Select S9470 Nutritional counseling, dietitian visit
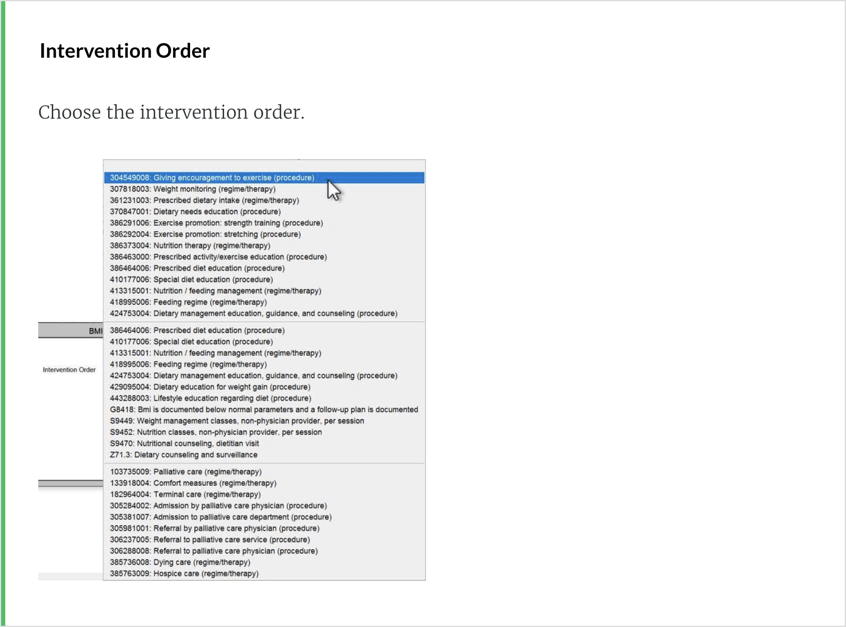Screen dimensions: 846x627 [x=198, y=443]
